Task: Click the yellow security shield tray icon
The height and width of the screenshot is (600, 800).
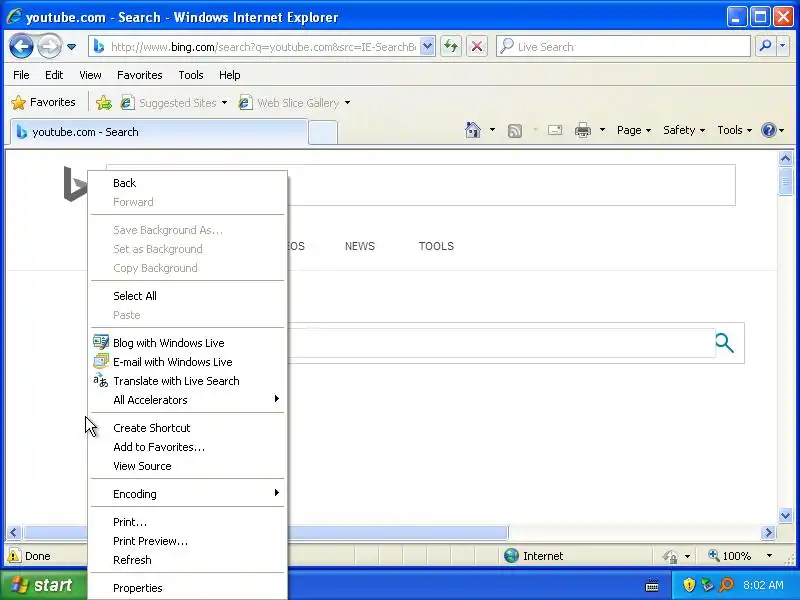Action: (689, 585)
